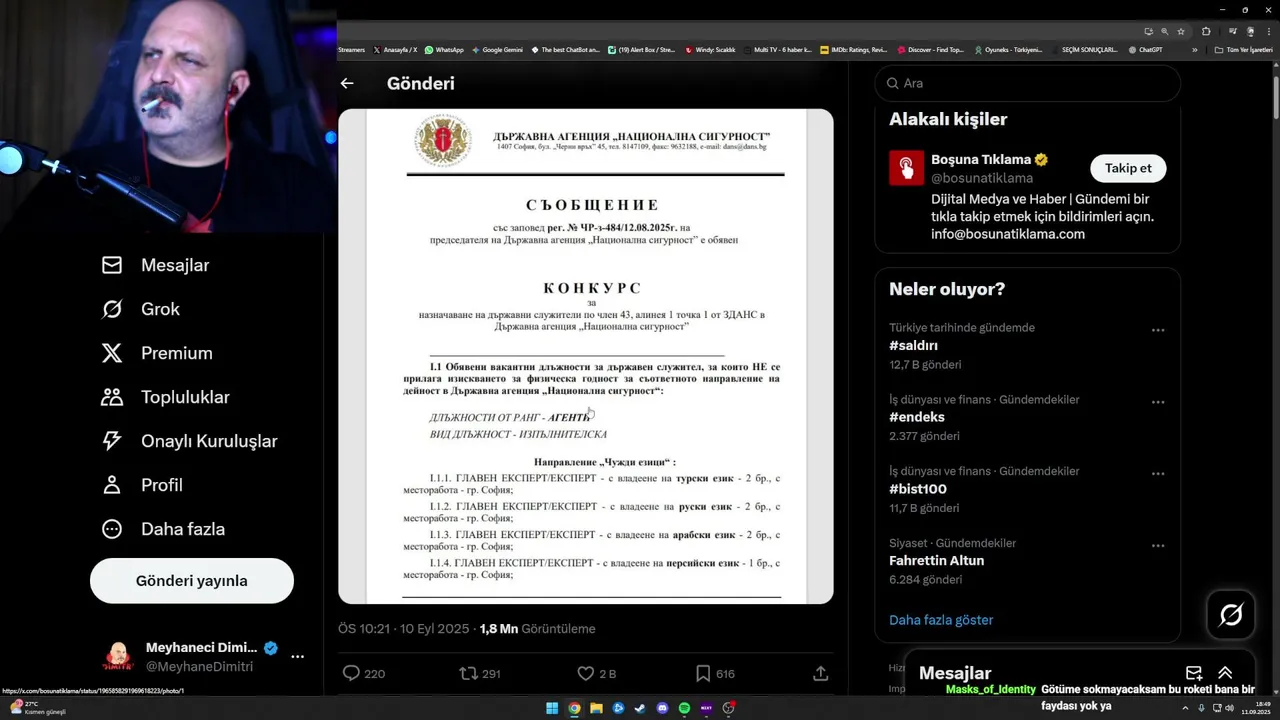Go back using the Gönderi arrow

click(x=347, y=84)
